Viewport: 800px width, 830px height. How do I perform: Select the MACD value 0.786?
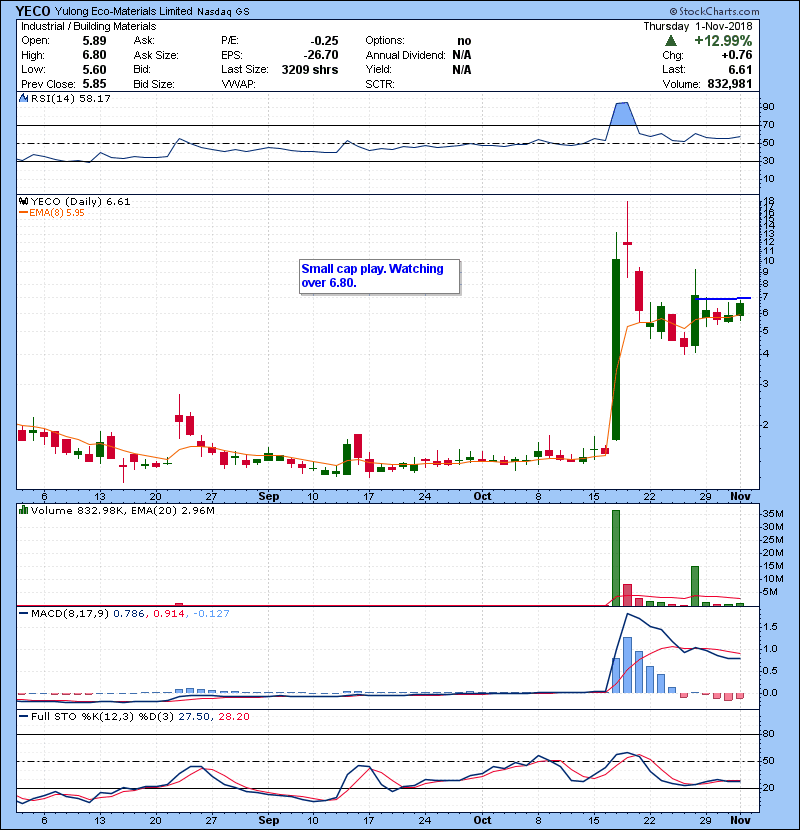coord(129,613)
